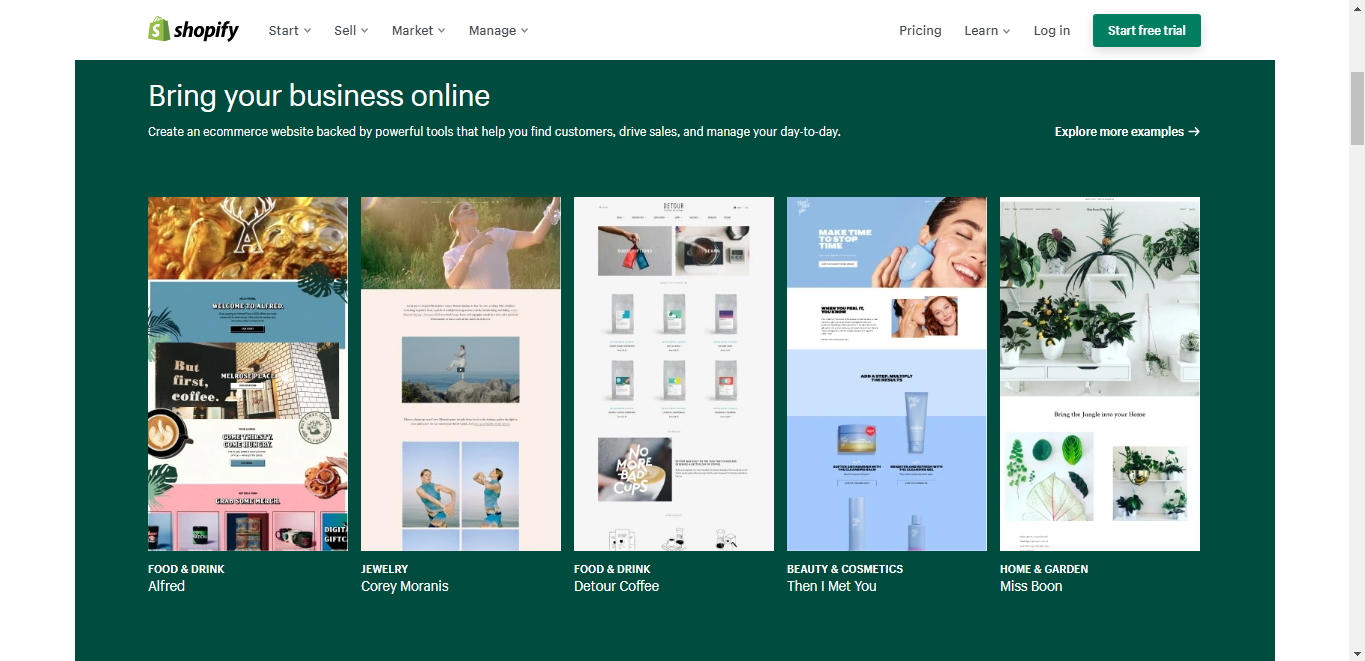The height and width of the screenshot is (661, 1365).
Task: Click the Detour Coffee title link
Action: click(616, 586)
